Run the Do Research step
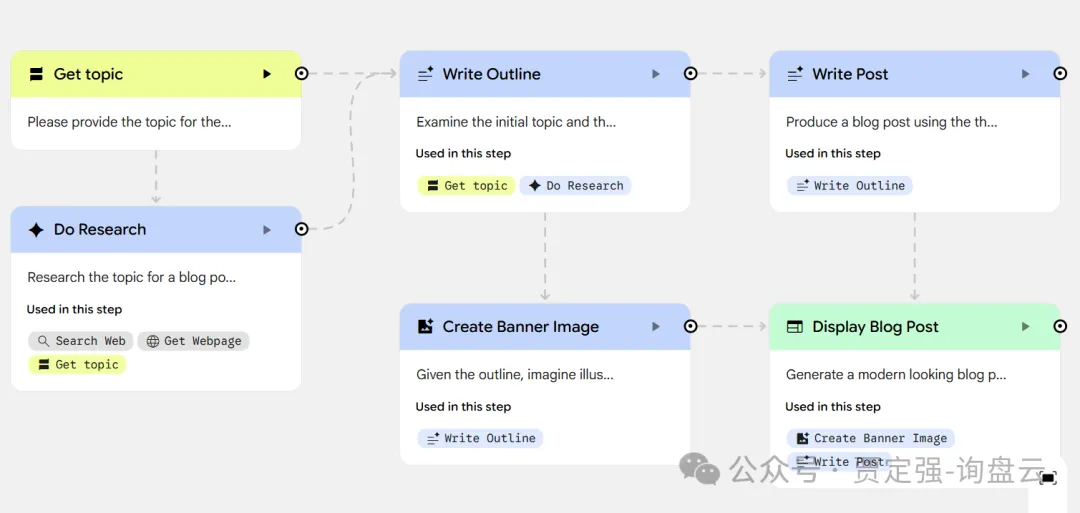This screenshot has height=513, width=1080. 266,230
